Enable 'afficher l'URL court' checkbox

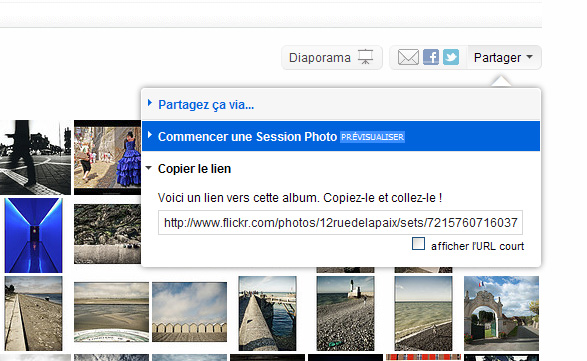[418, 244]
